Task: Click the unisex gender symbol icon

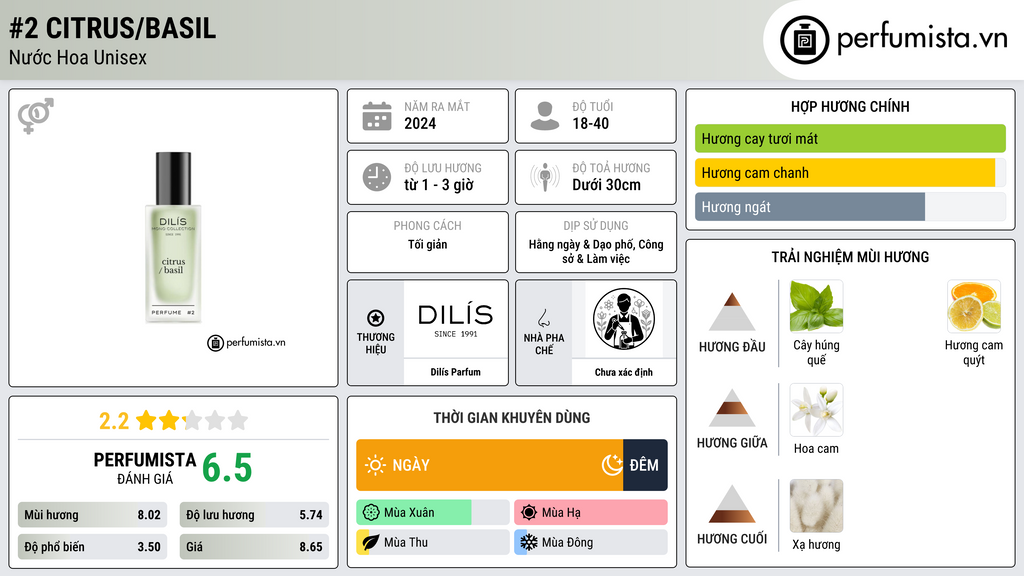Action: click(36, 116)
